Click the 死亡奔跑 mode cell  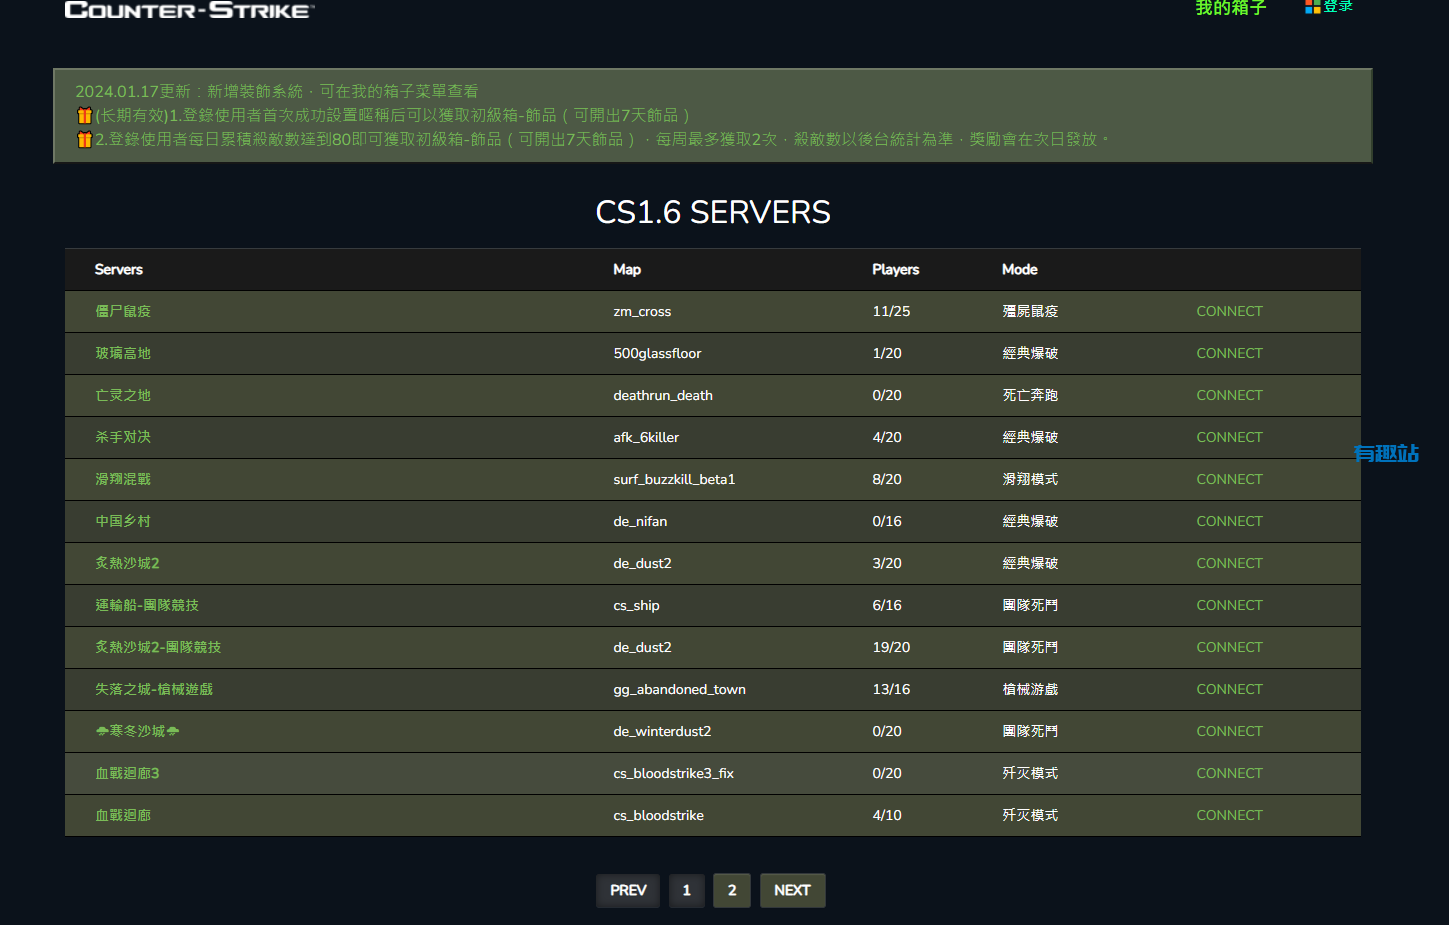coord(1030,395)
